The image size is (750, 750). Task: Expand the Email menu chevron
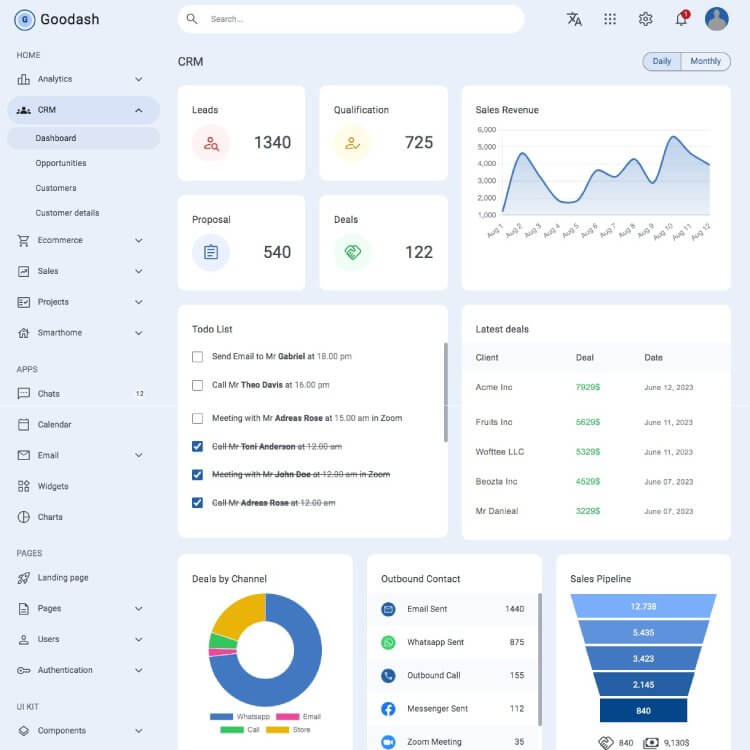point(139,455)
